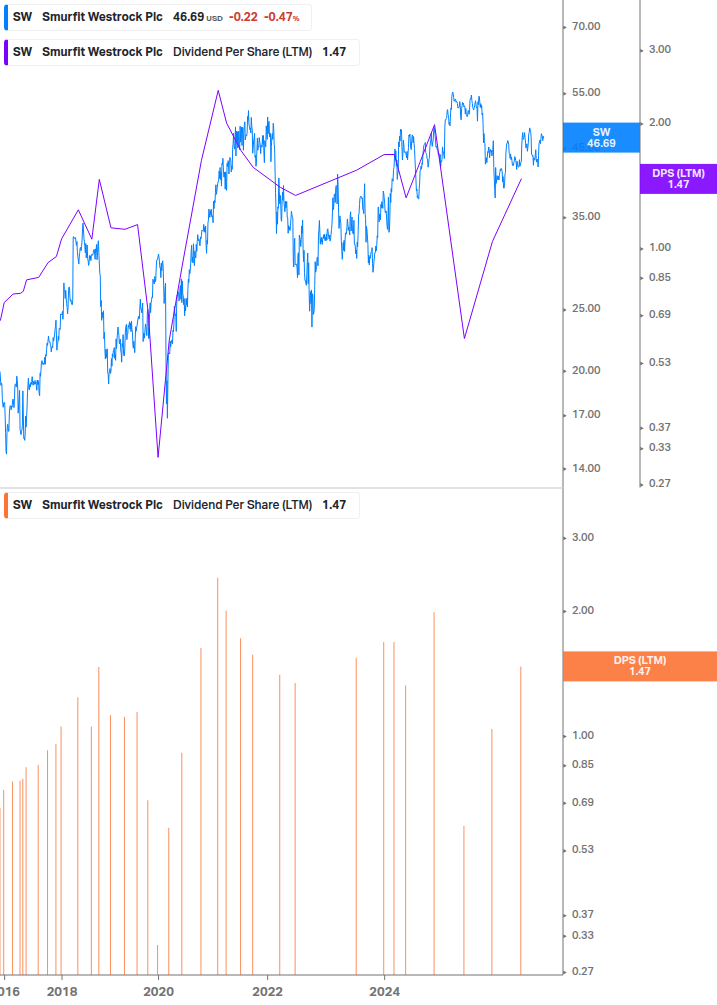Click the 55.00 label on the price axis
This screenshot has height=1005, width=717.
586,92
